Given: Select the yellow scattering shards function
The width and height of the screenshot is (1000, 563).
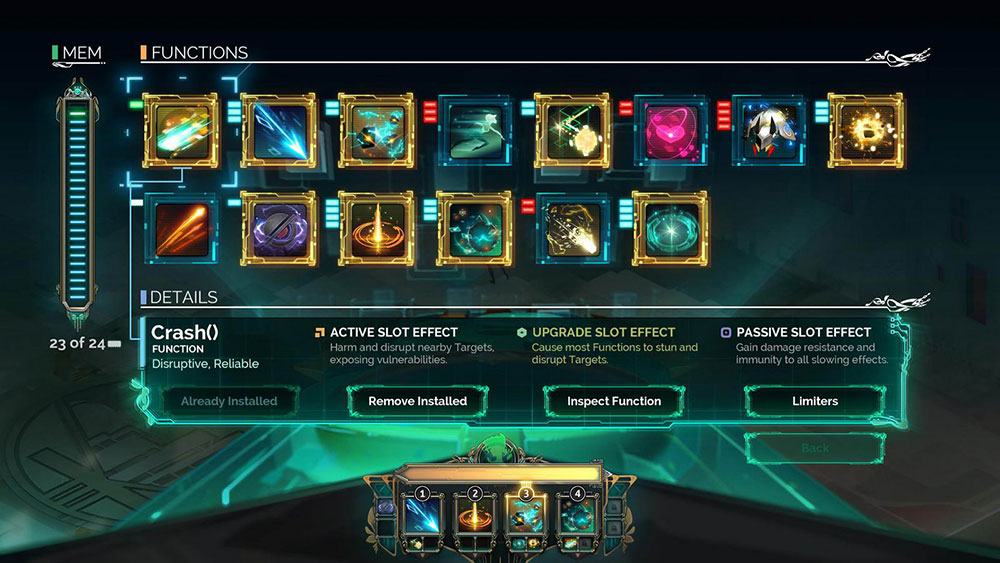Looking at the screenshot, I should click(x=573, y=229).
